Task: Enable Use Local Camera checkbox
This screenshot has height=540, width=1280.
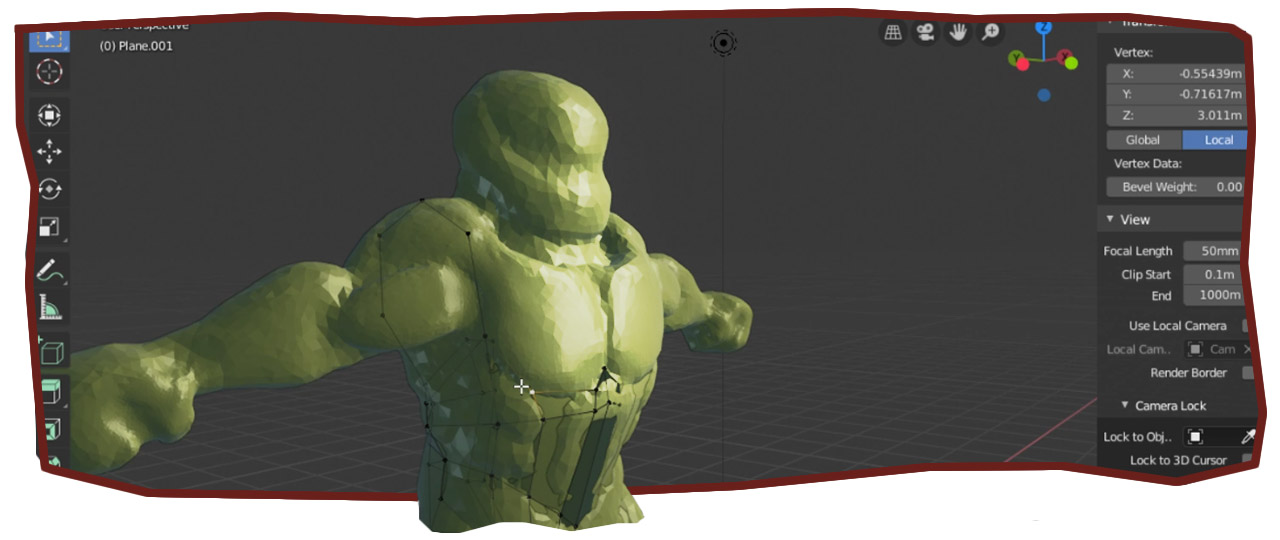Action: tap(1247, 325)
